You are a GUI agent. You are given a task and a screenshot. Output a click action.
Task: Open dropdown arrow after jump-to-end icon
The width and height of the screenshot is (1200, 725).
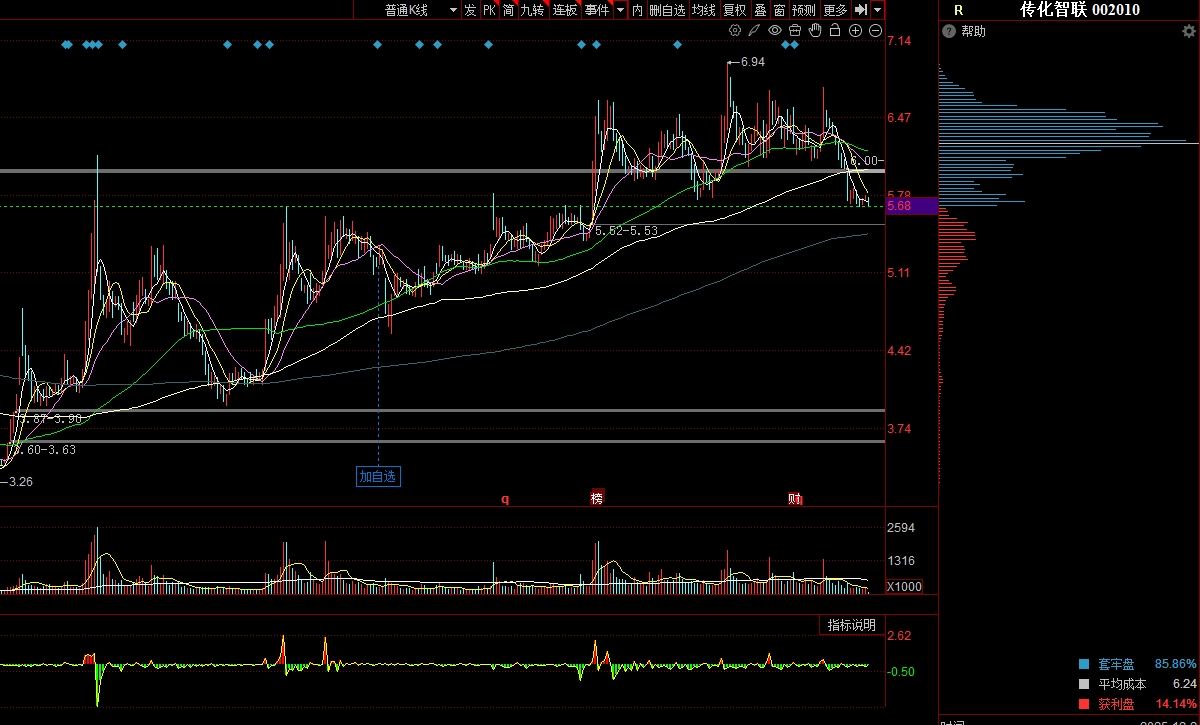point(877,10)
